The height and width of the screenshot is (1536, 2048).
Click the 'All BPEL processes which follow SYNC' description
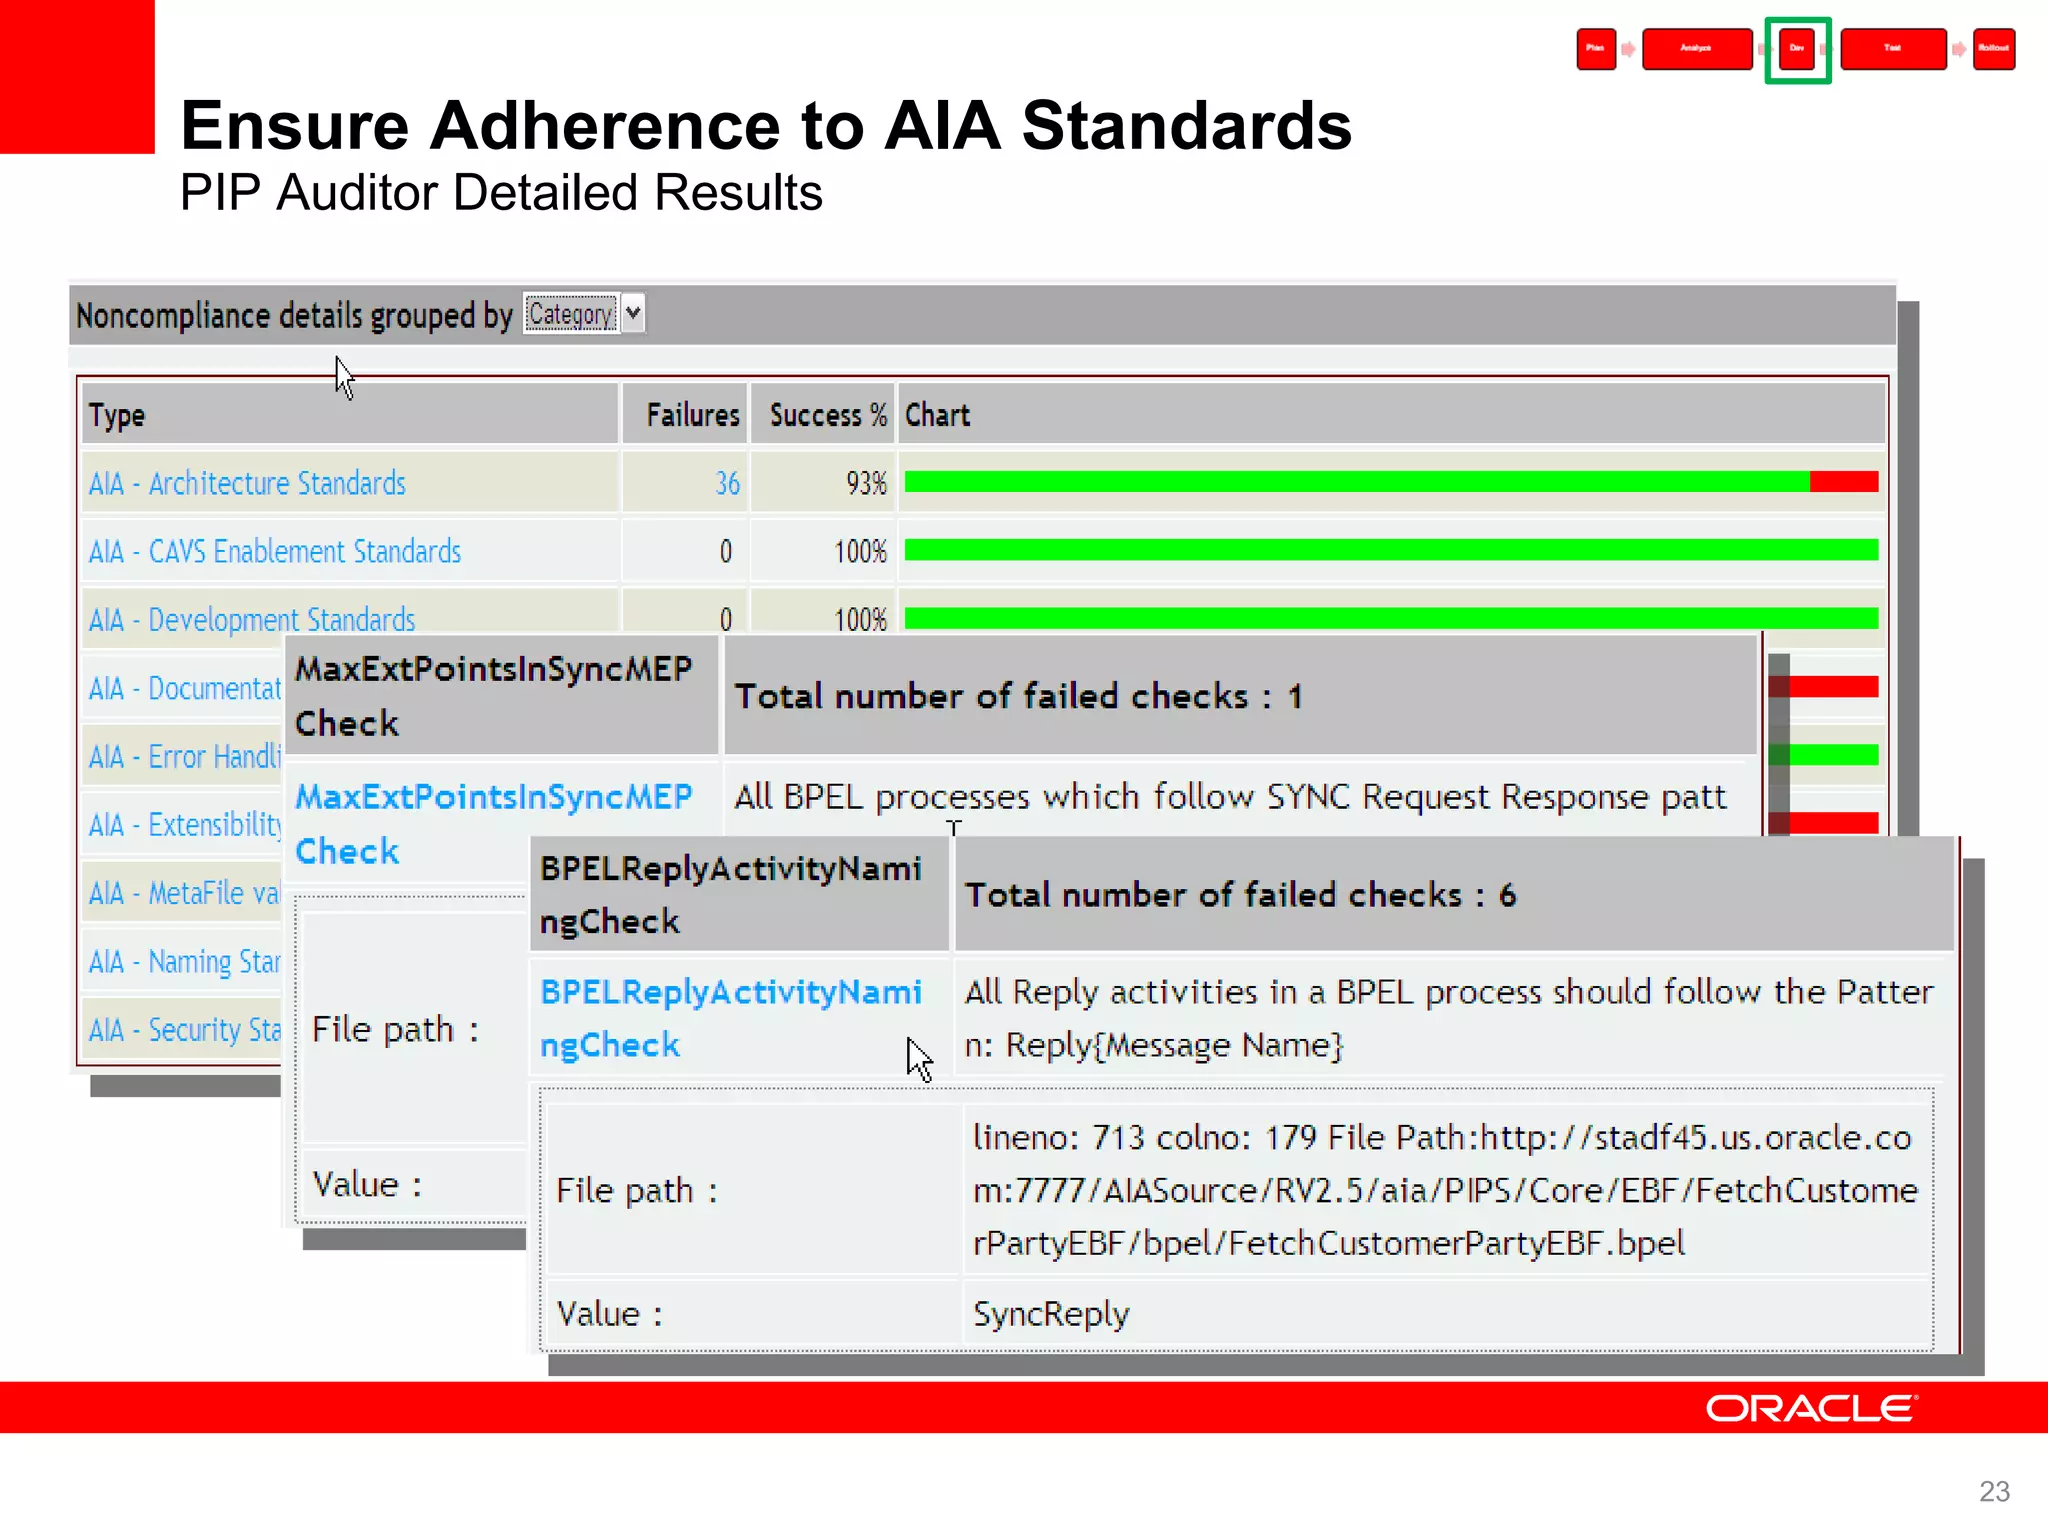click(x=1230, y=797)
